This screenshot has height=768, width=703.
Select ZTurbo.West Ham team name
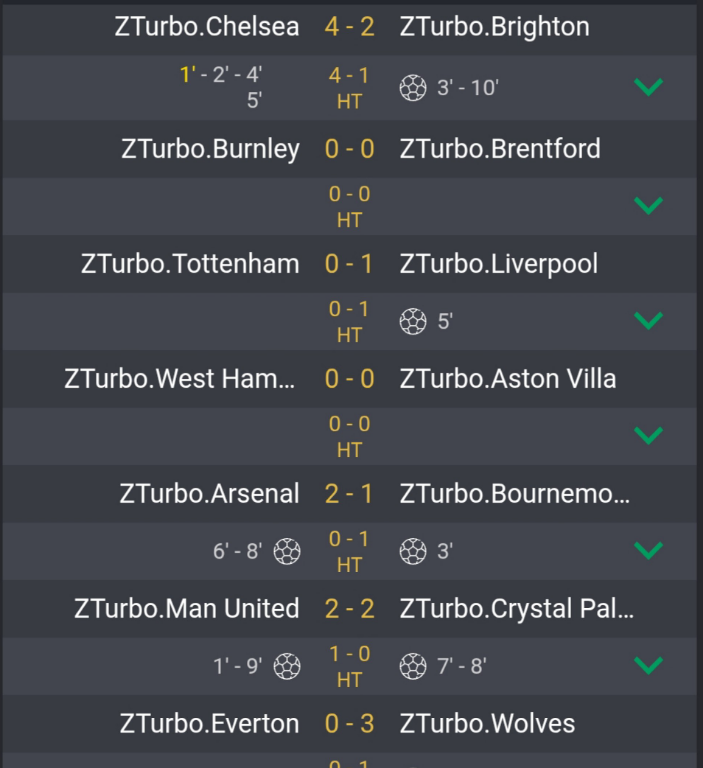point(181,379)
